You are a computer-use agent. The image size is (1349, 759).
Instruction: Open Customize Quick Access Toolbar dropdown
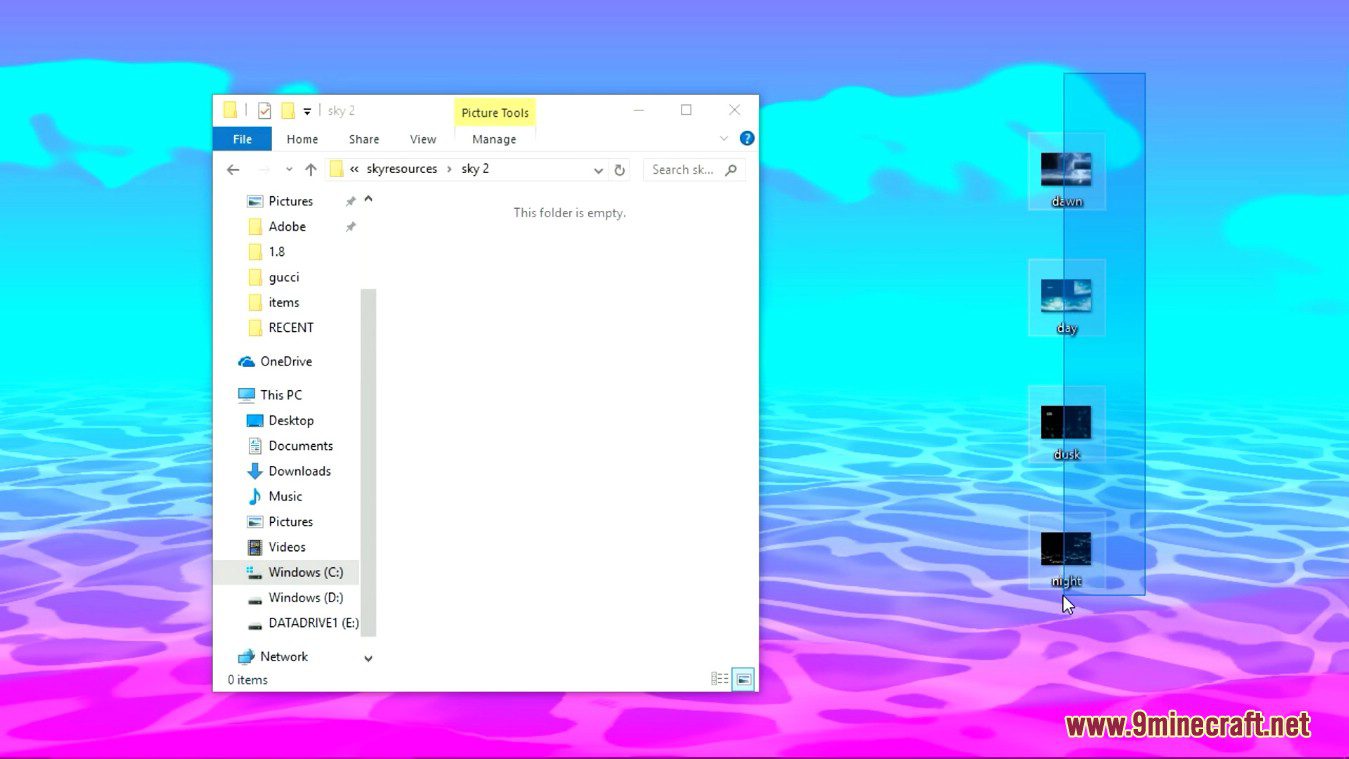(x=307, y=111)
